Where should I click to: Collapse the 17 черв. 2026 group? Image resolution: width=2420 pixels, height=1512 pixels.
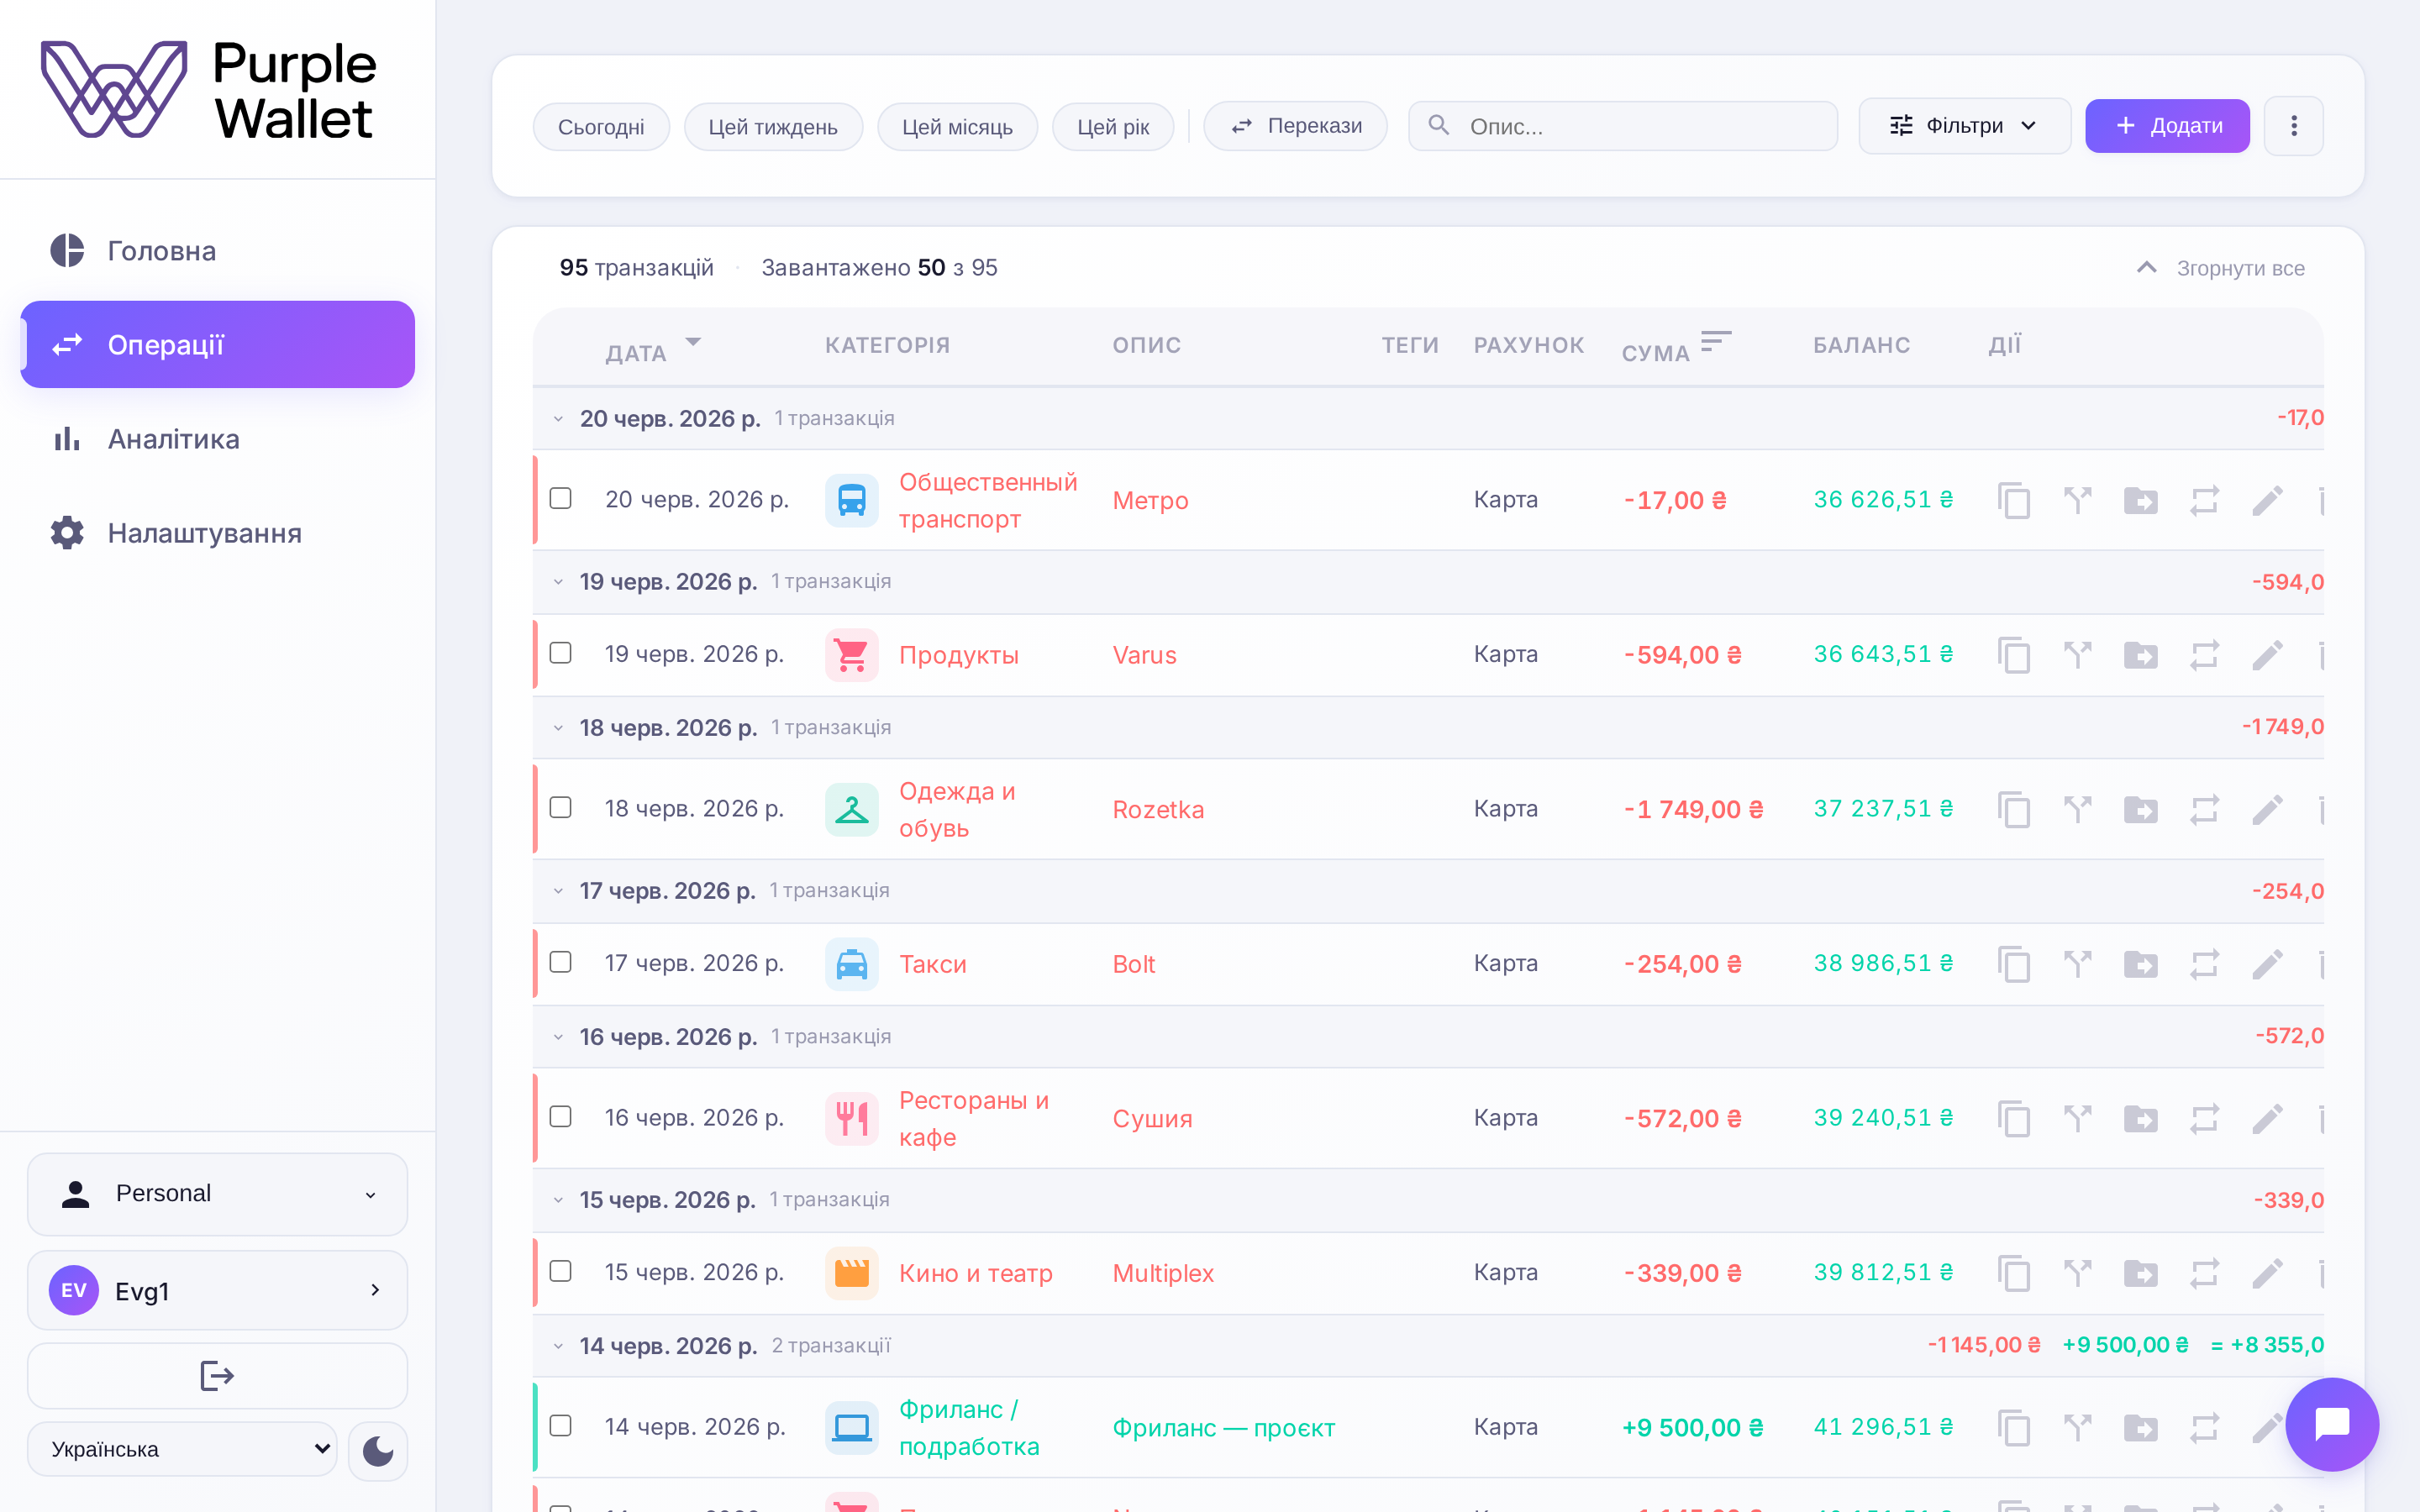click(x=558, y=891)
